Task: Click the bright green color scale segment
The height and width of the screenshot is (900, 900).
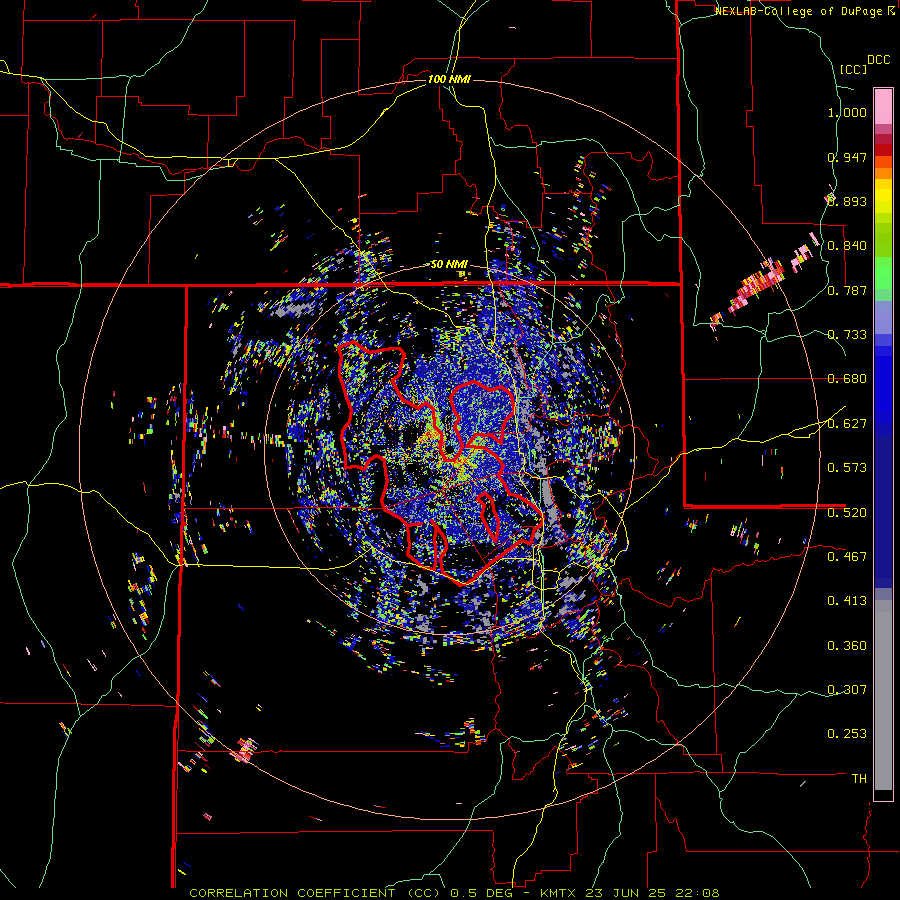Action: tap(883, 273)
